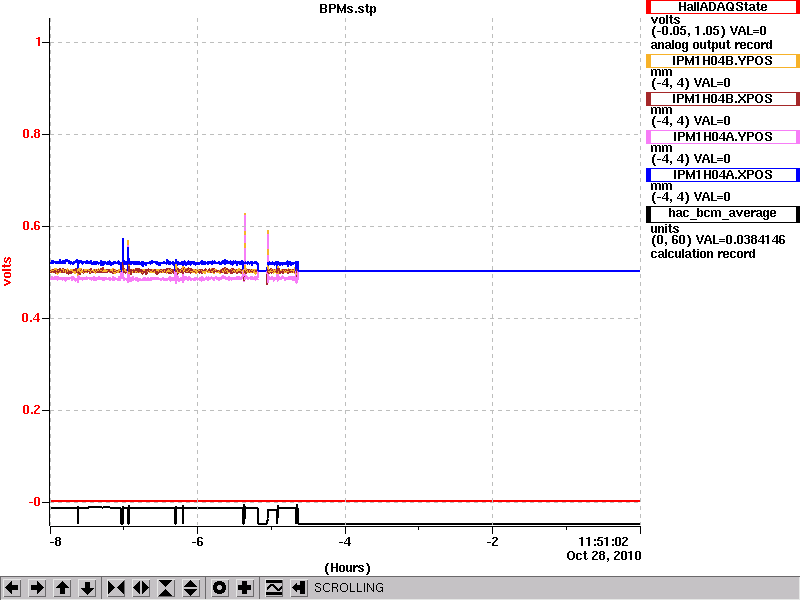This screenshot has height=600, width=800.
Task: Click the units text under hac_bcm_average
Action: click(x=665, y=229)
